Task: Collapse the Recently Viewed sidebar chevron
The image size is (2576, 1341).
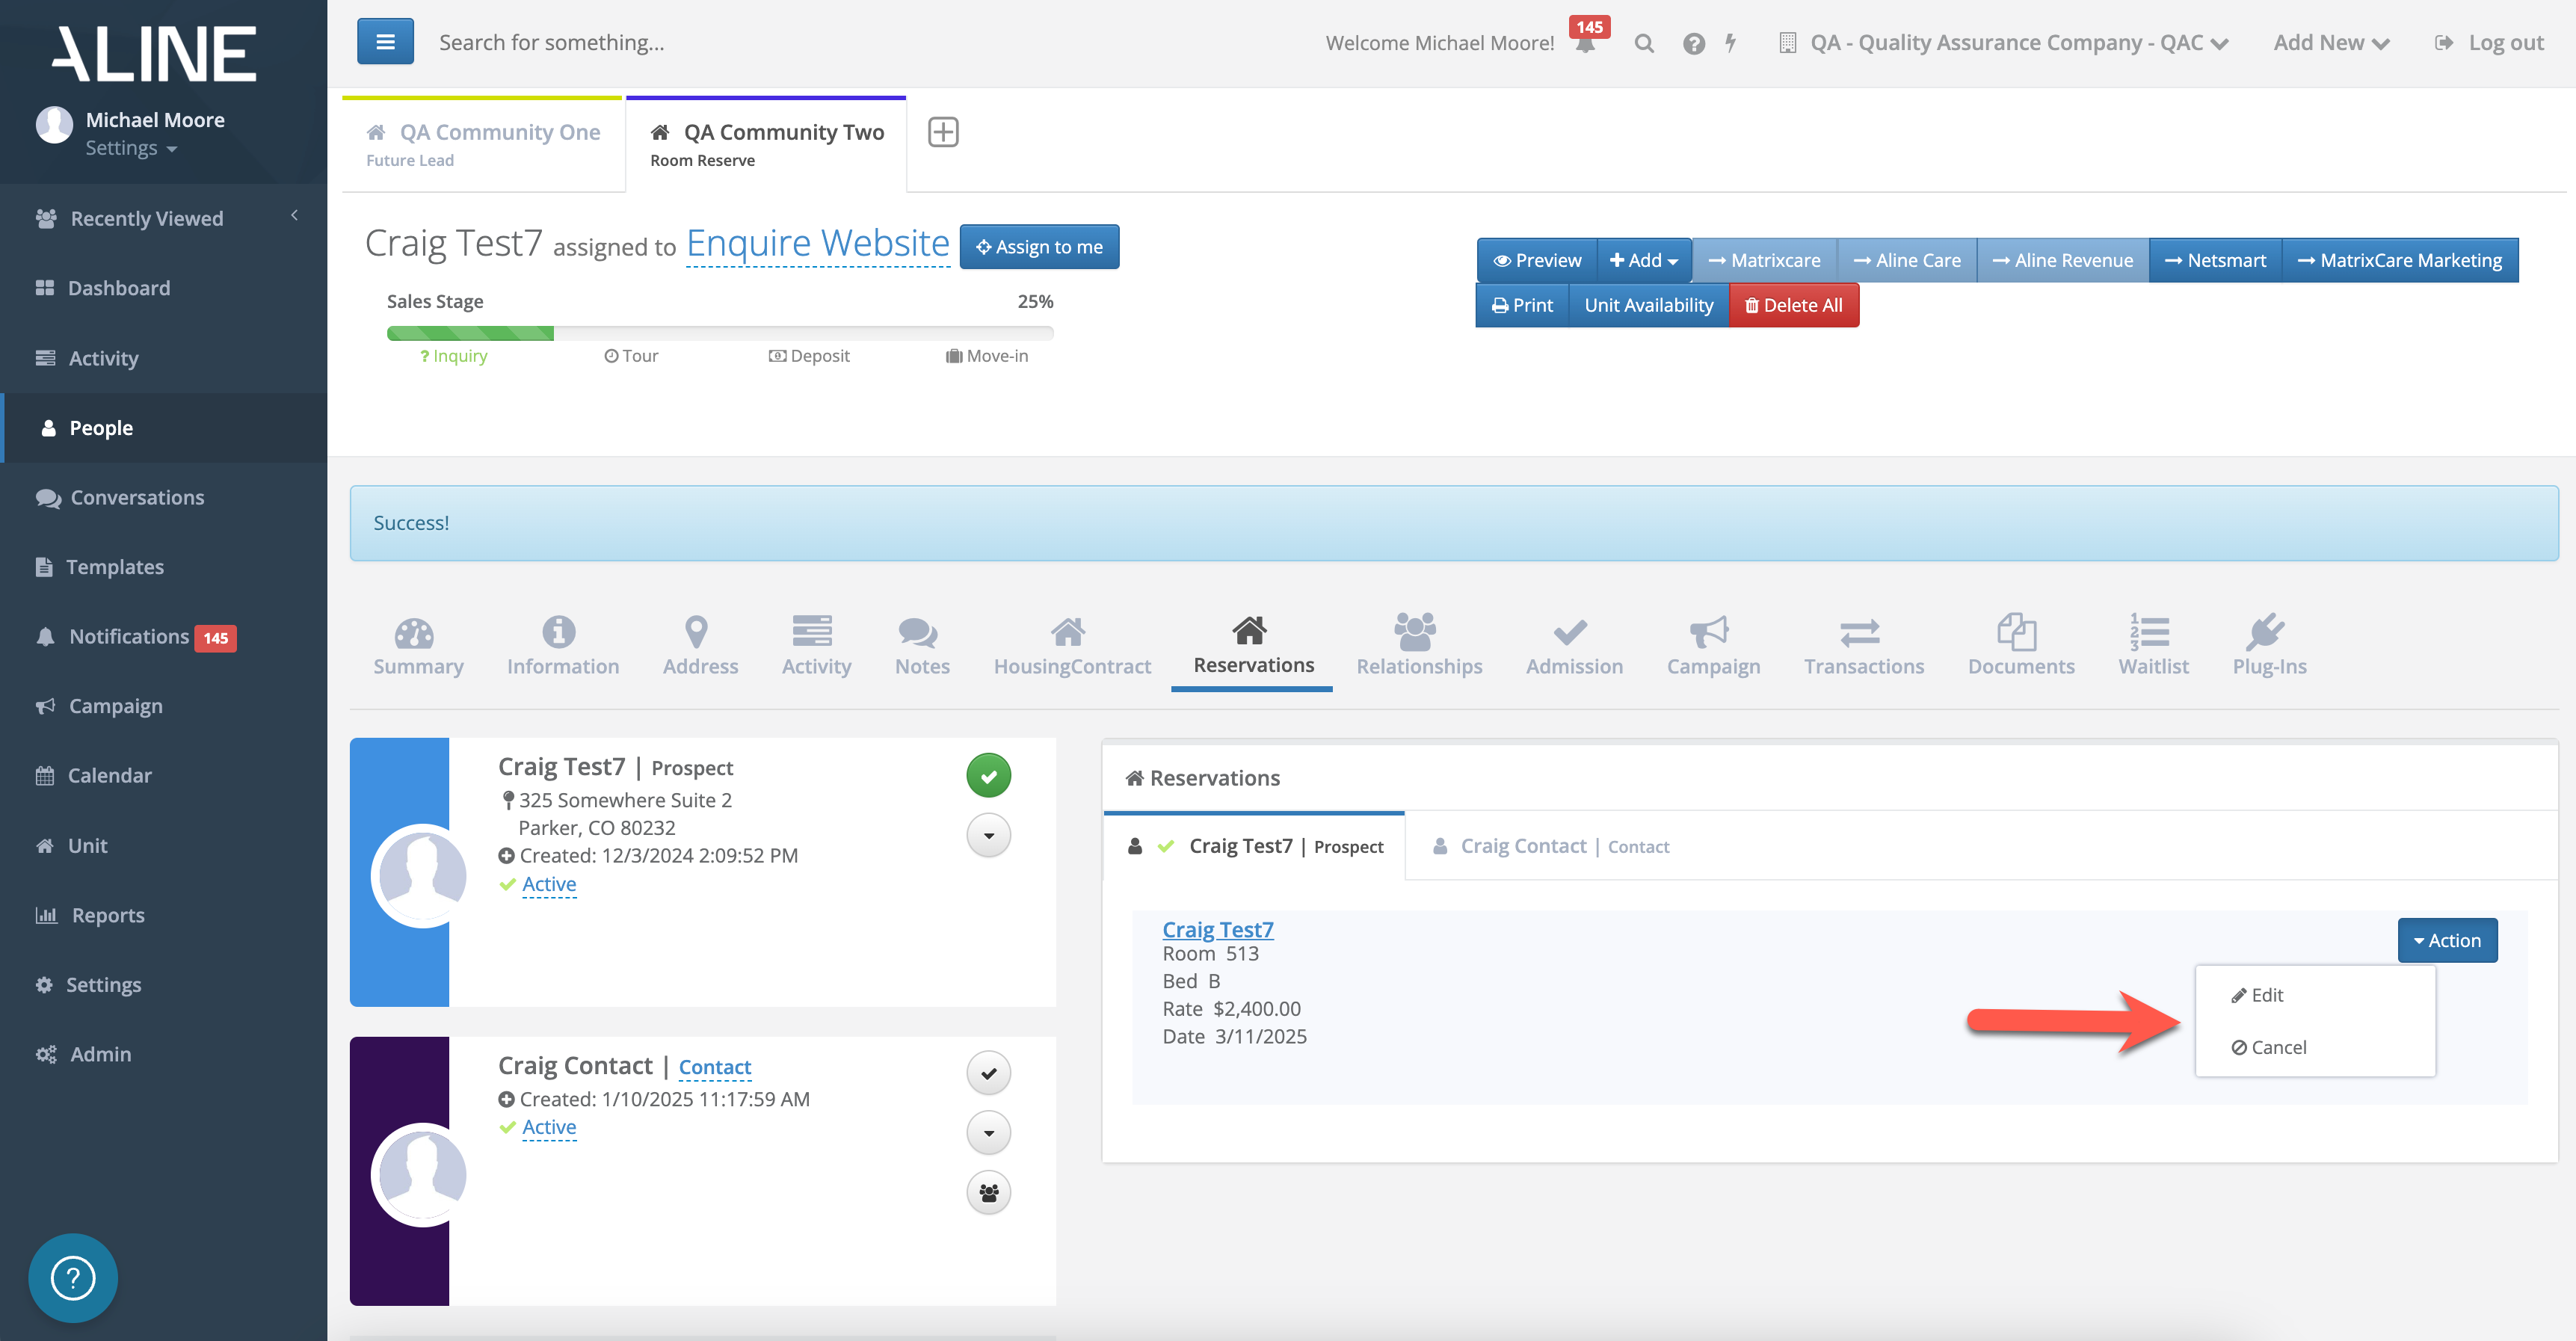Action: click(295, 216)
